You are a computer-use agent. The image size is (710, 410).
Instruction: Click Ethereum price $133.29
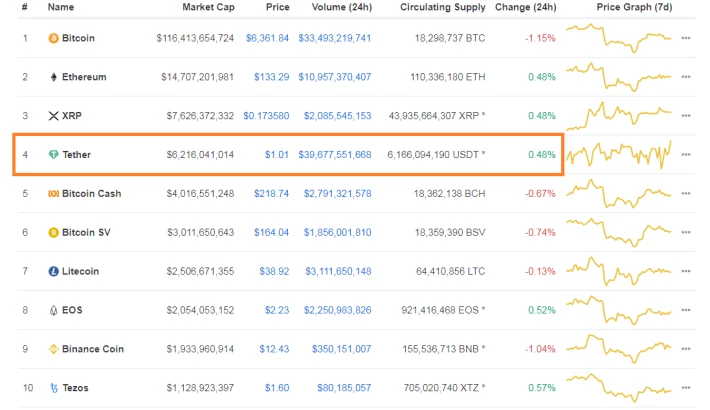(x=271, y=77)
